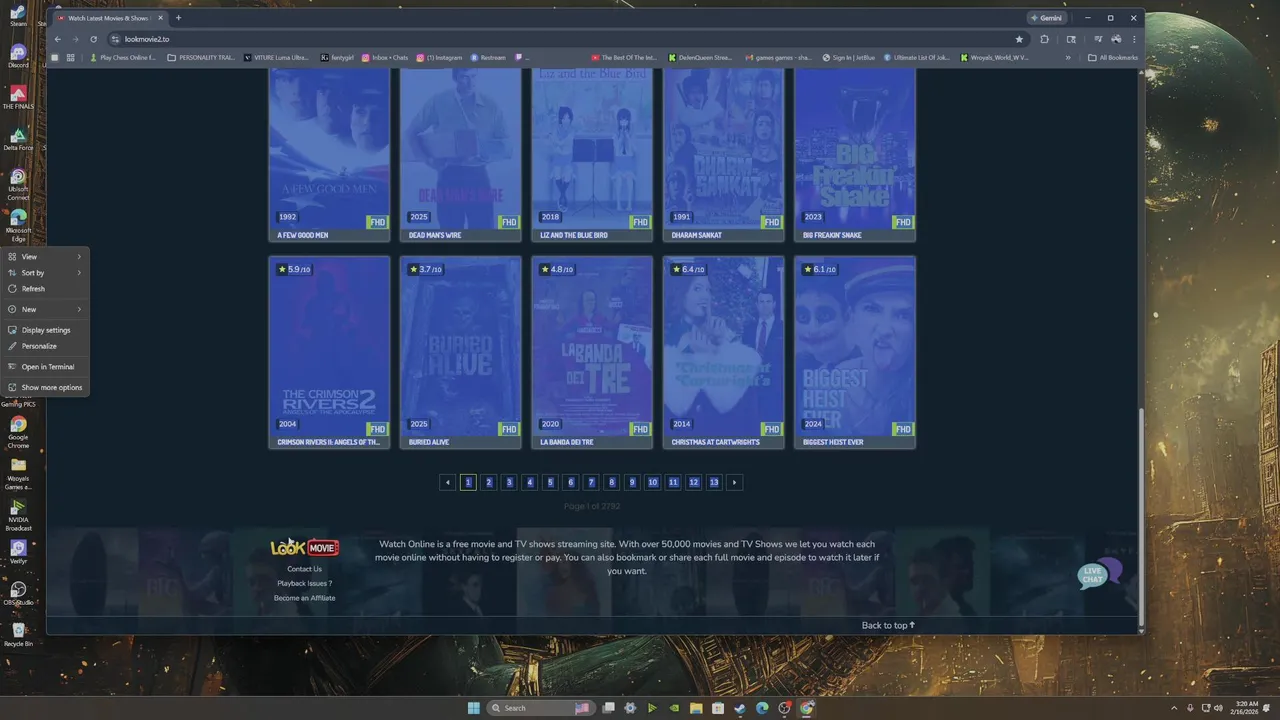Bookmark this page with the star icon
This screenshot has height=720, width=1280.
point(1019,39)
